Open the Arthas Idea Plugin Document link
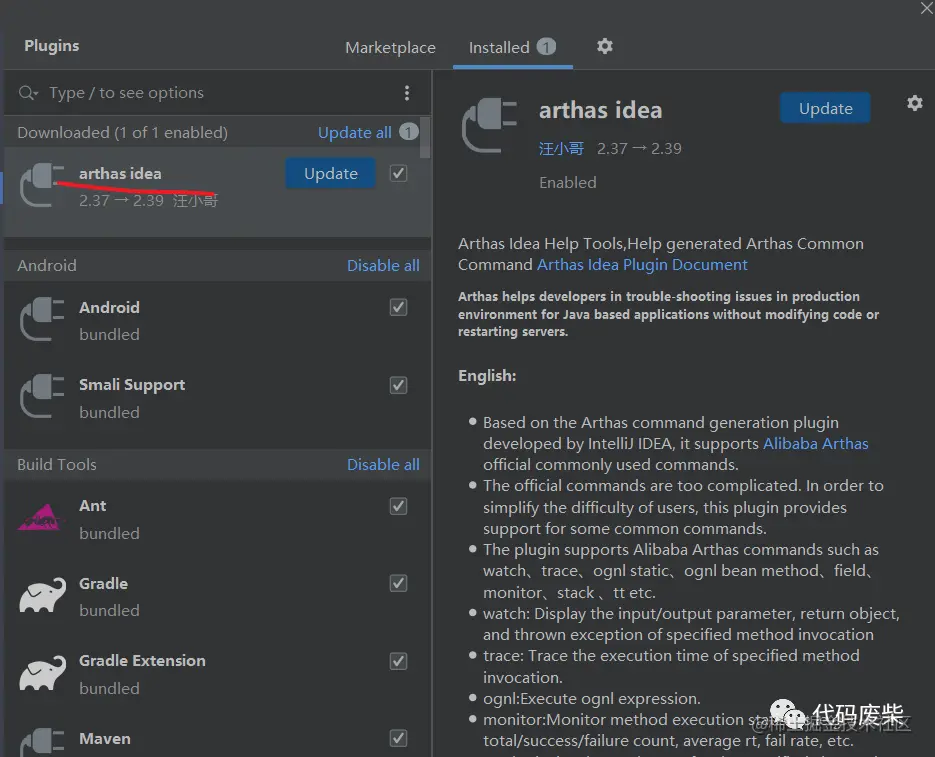The width and height of the screenshot is (935, 757). pyautogui.click(x=642, y=265)
